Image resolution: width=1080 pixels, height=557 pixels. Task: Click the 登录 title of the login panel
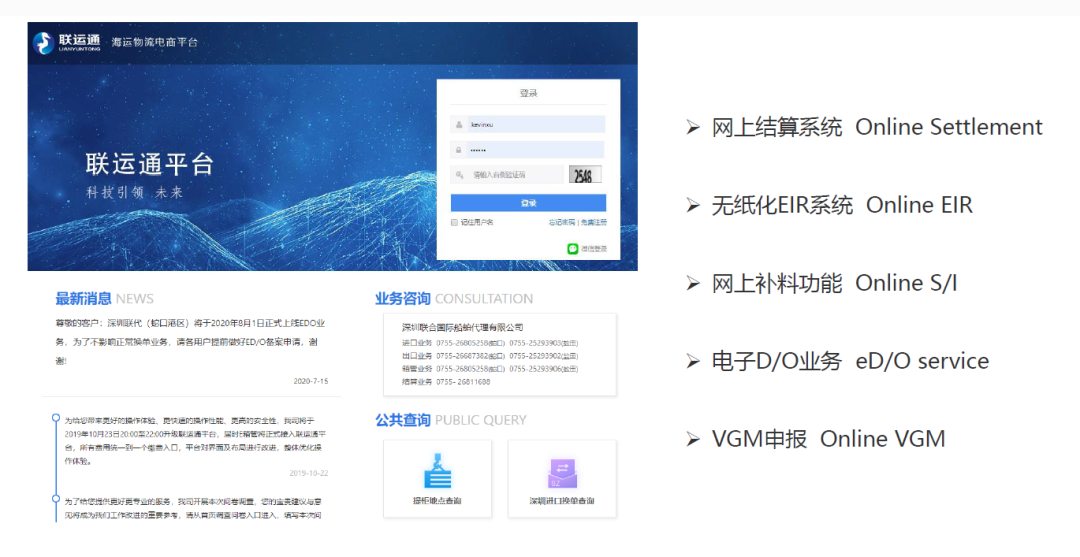click(x=528, y=93)
